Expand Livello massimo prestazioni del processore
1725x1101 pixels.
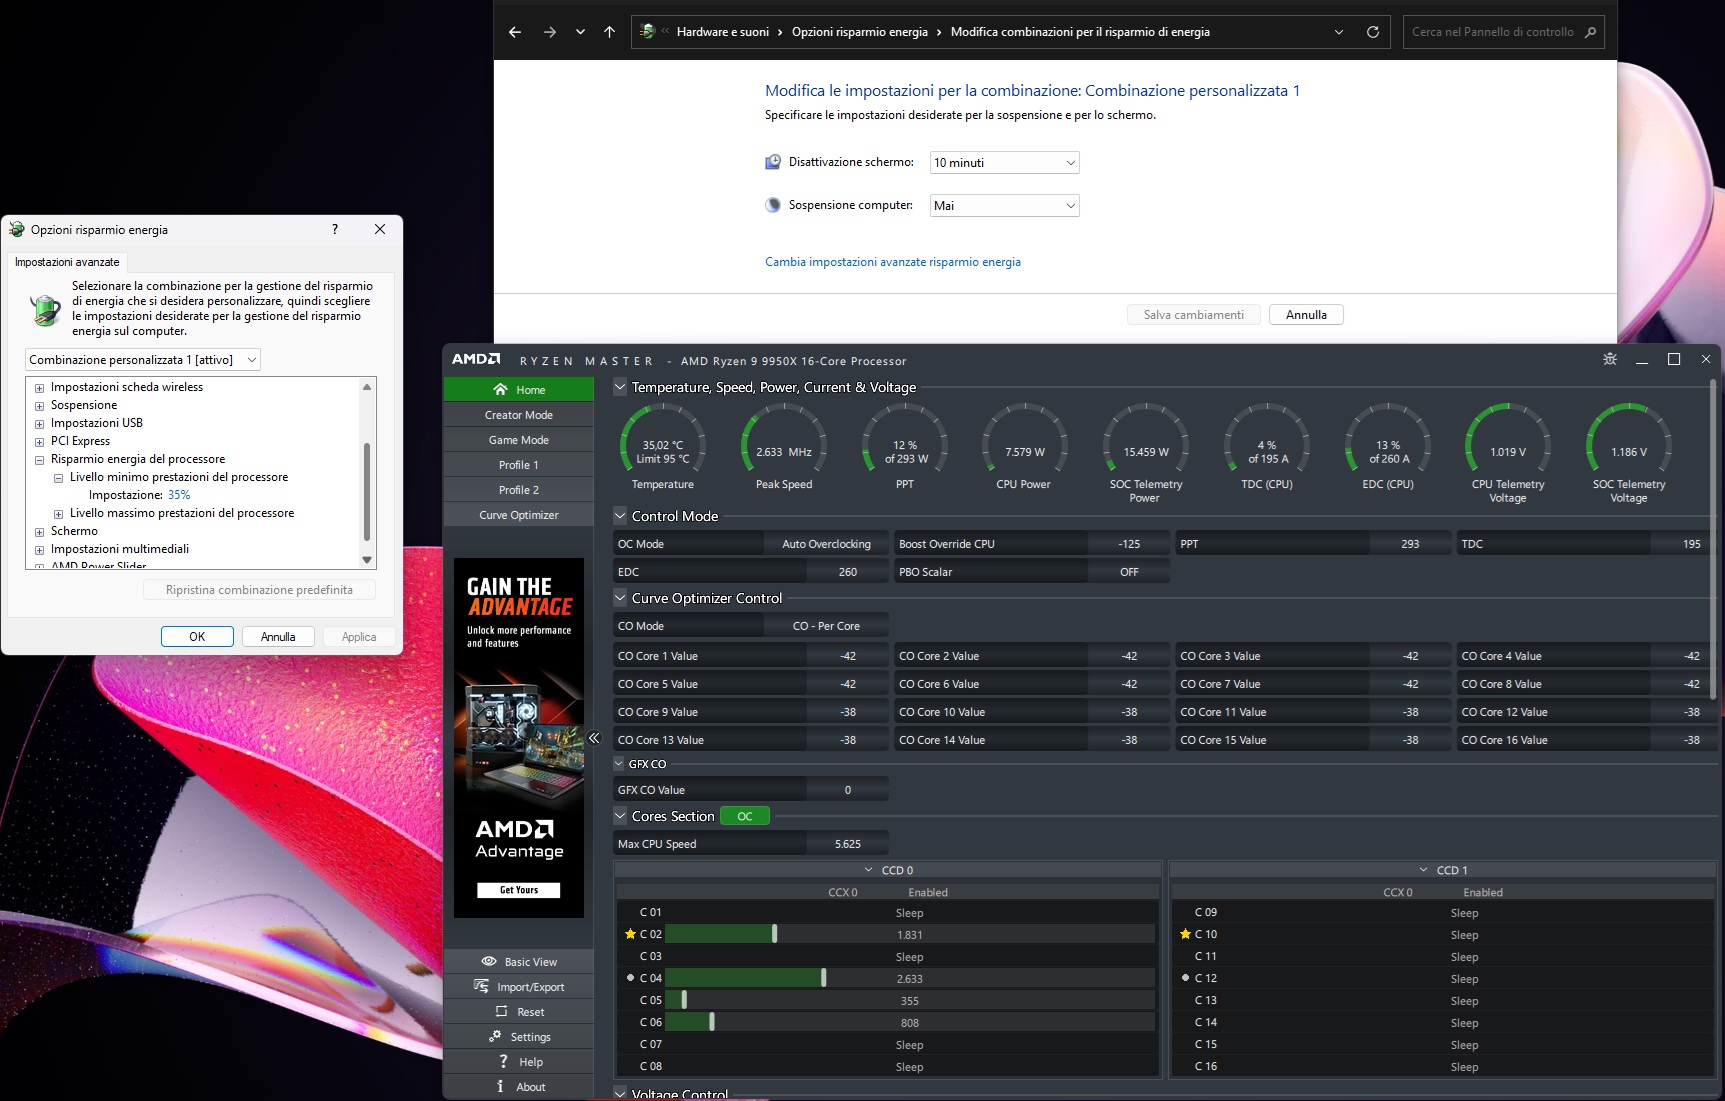59,514
